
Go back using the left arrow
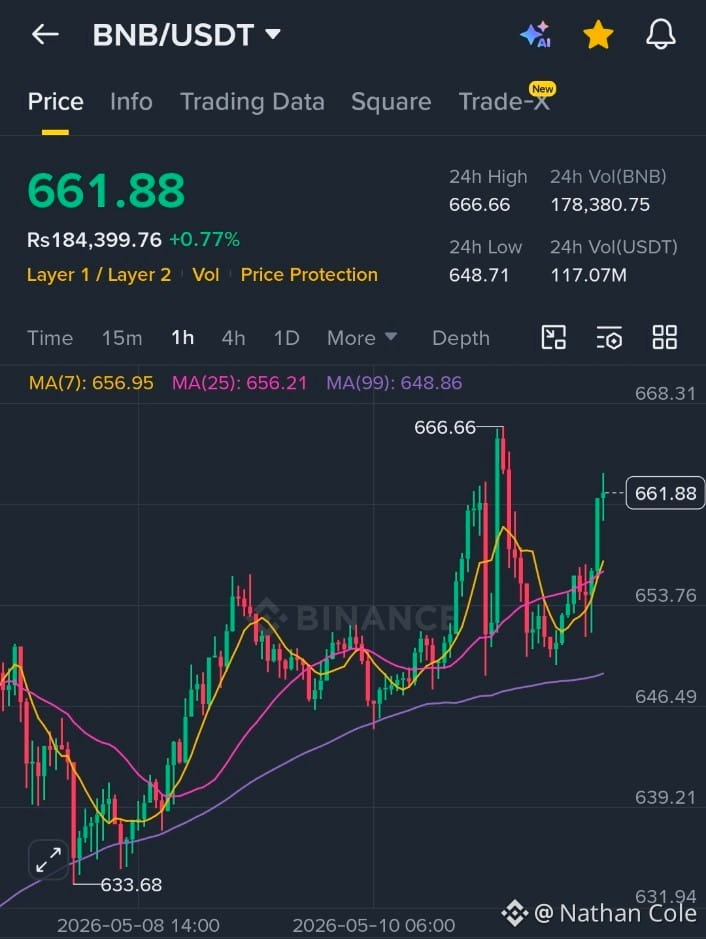click(45, 35)
